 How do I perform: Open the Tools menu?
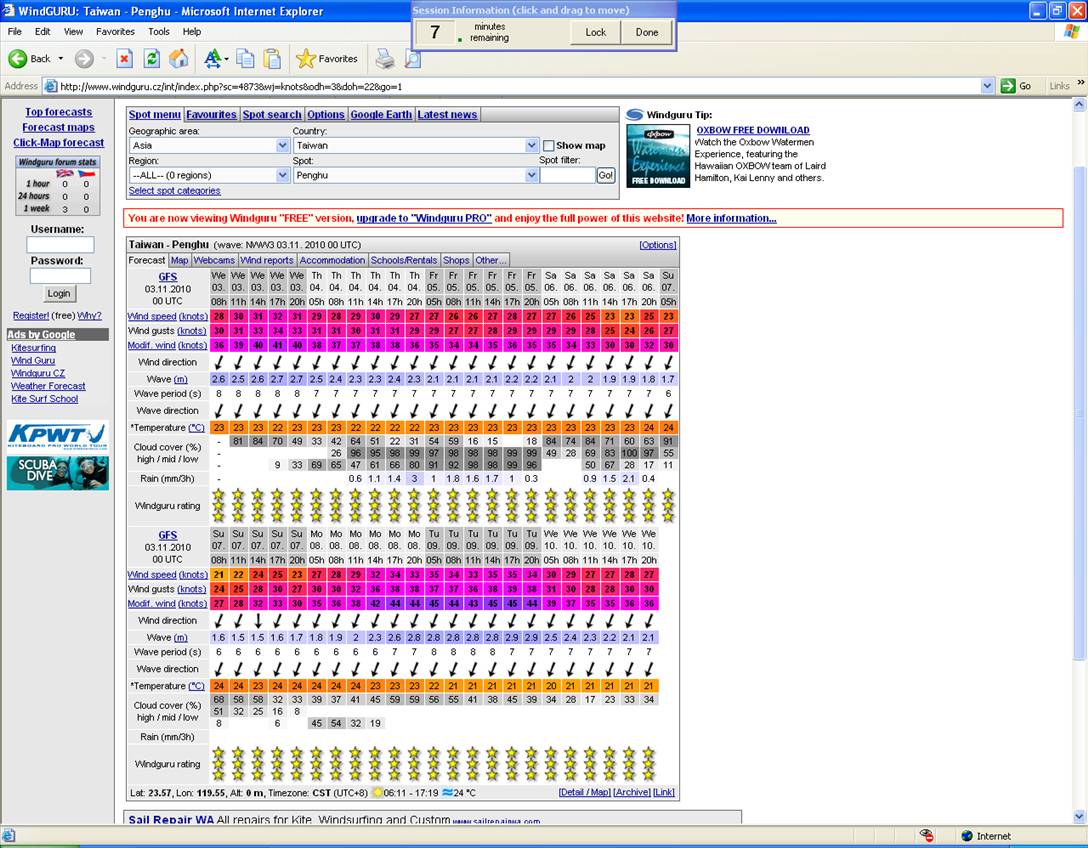(x=159, y=31)
